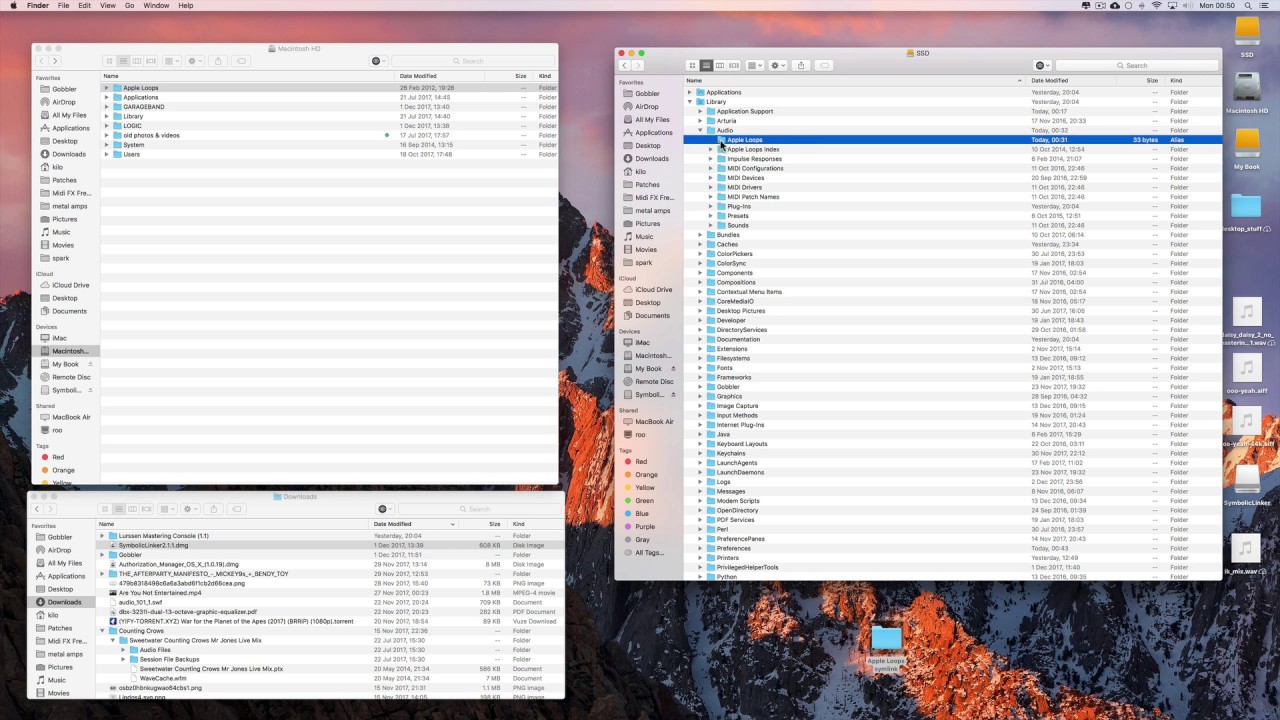The width and height of the screenshot is (1280, 720).
Task: Click All Tags… in the SSD sidebar
Action: (x=648, y=553)
